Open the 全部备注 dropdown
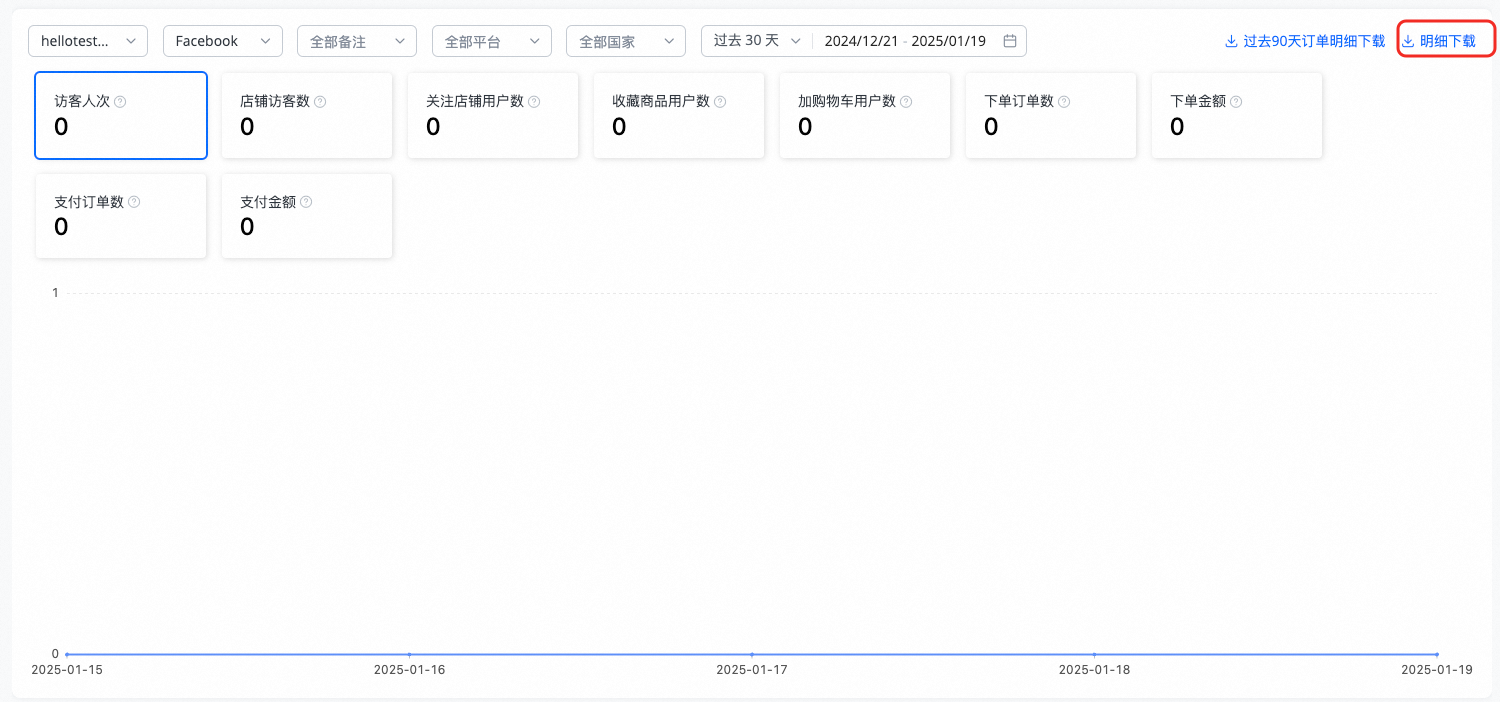The height and width of the screenshot is (702, 1500). click(356, 41)
